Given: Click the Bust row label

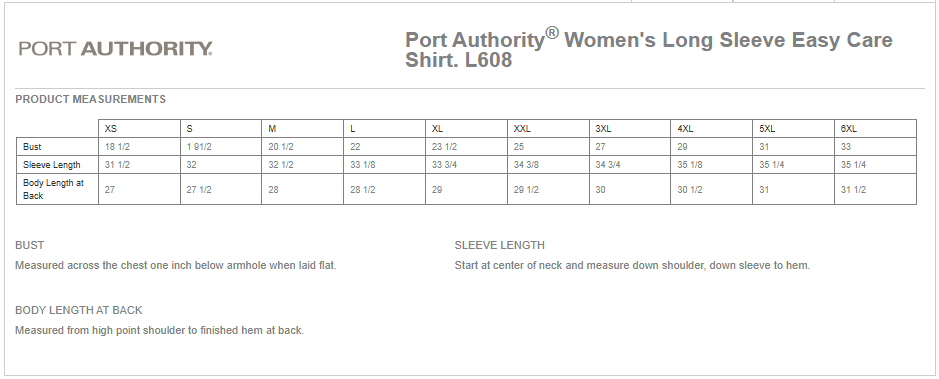Looking at the screenshot, I should tap(32, 147).
